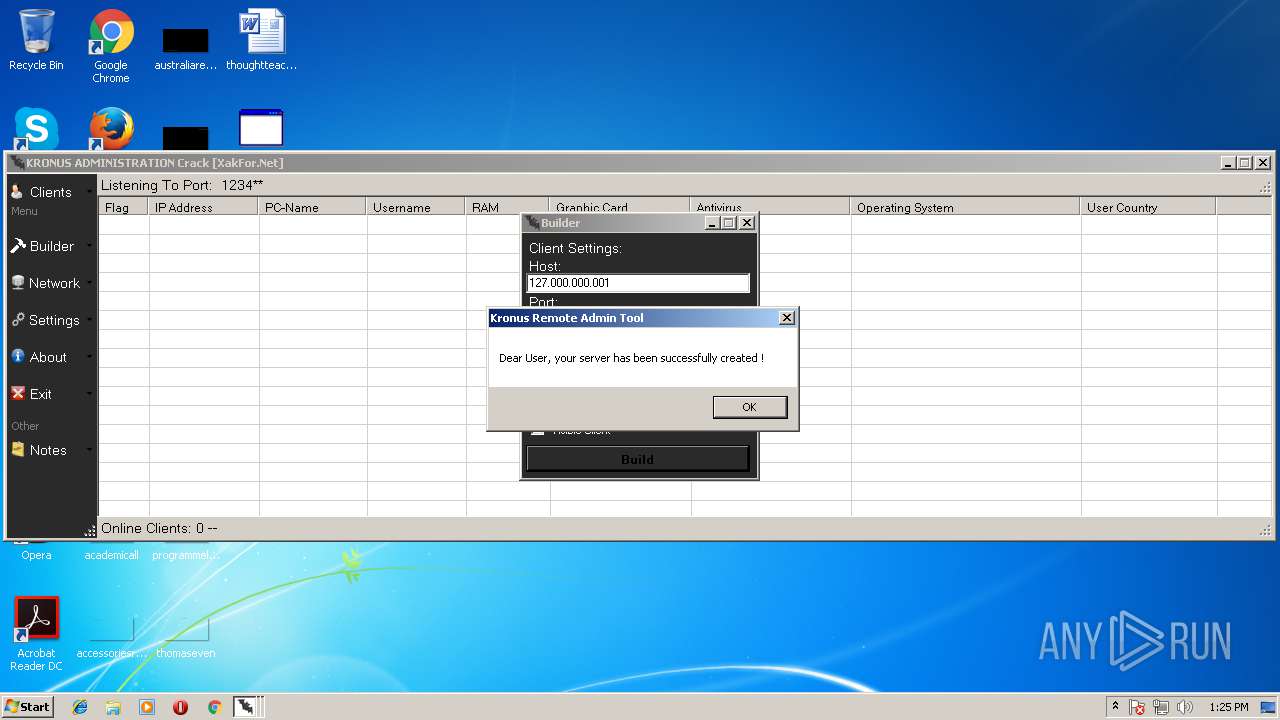Select the academicall desktop file label

[x=111, y=555]
